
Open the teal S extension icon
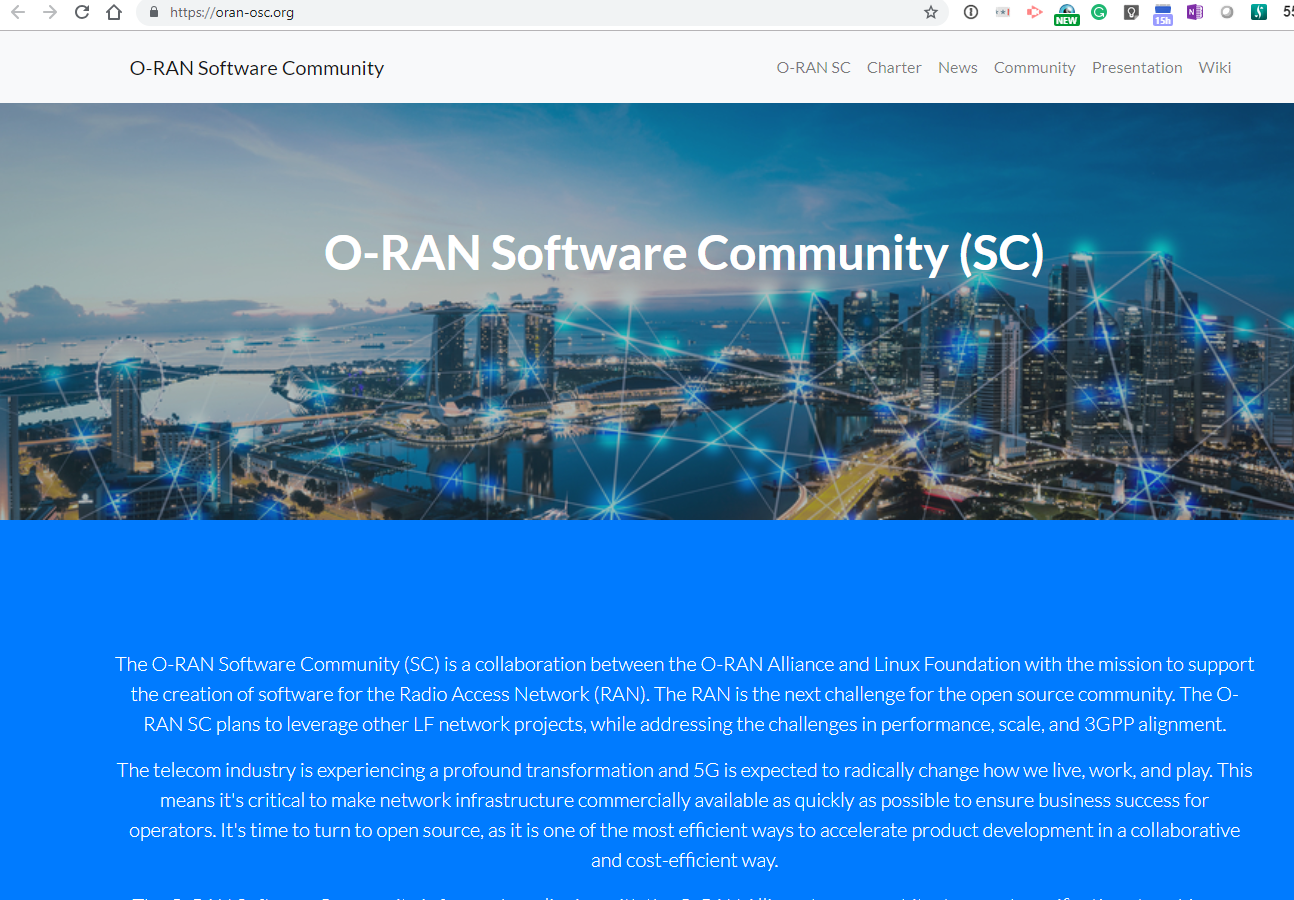click(1259, 12)
